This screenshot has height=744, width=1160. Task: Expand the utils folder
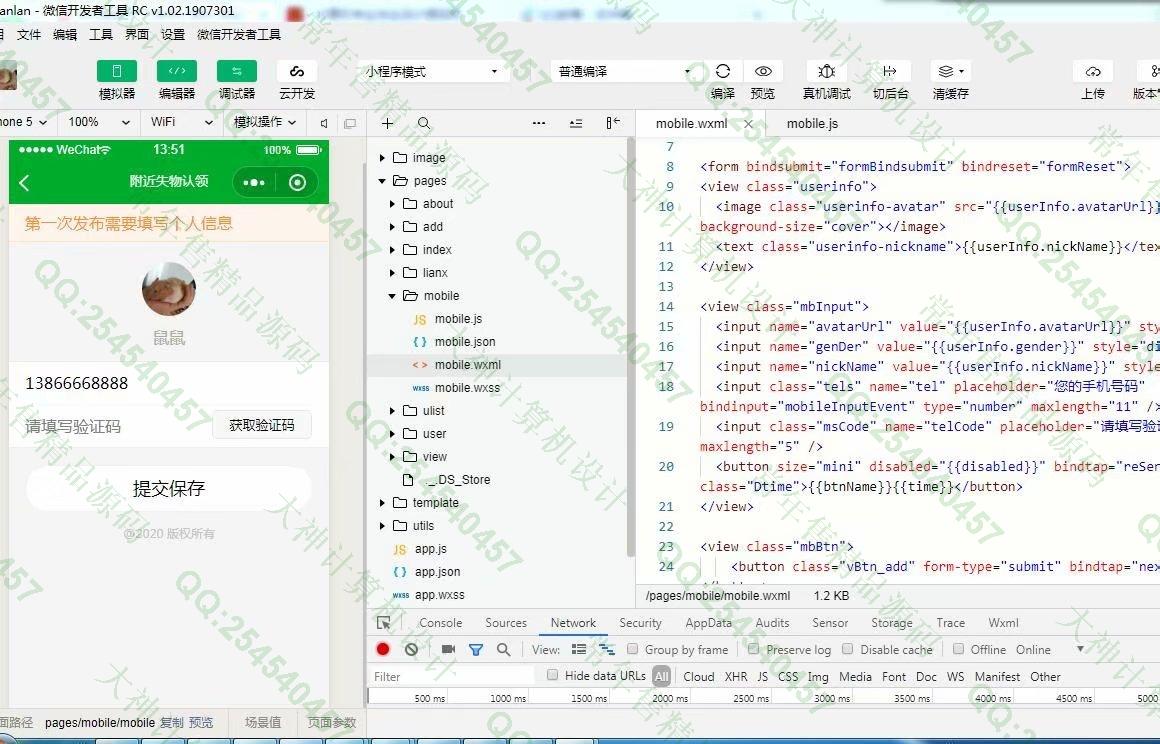pos(382,526)
